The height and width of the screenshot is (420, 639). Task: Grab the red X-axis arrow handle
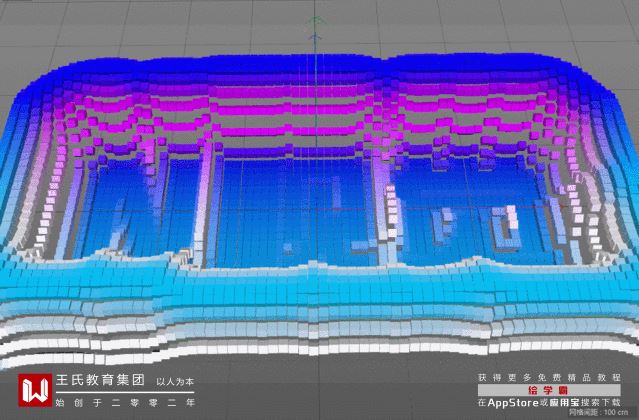564,207
